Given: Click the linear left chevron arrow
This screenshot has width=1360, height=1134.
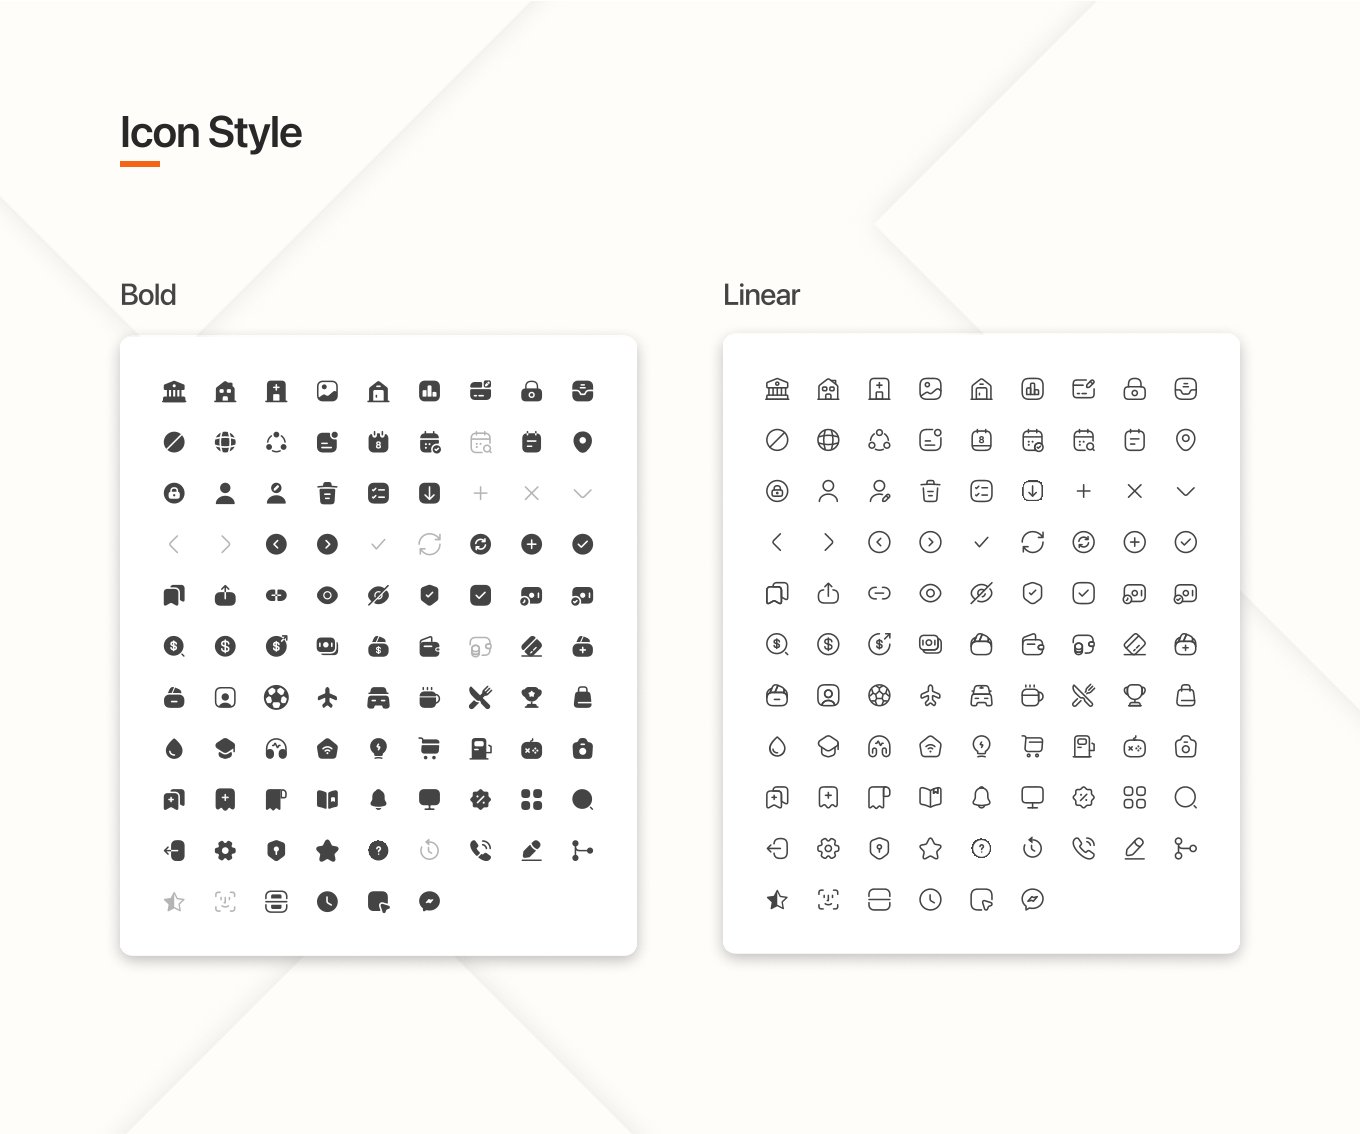Looking at the screenshot, I should (777, 542).
